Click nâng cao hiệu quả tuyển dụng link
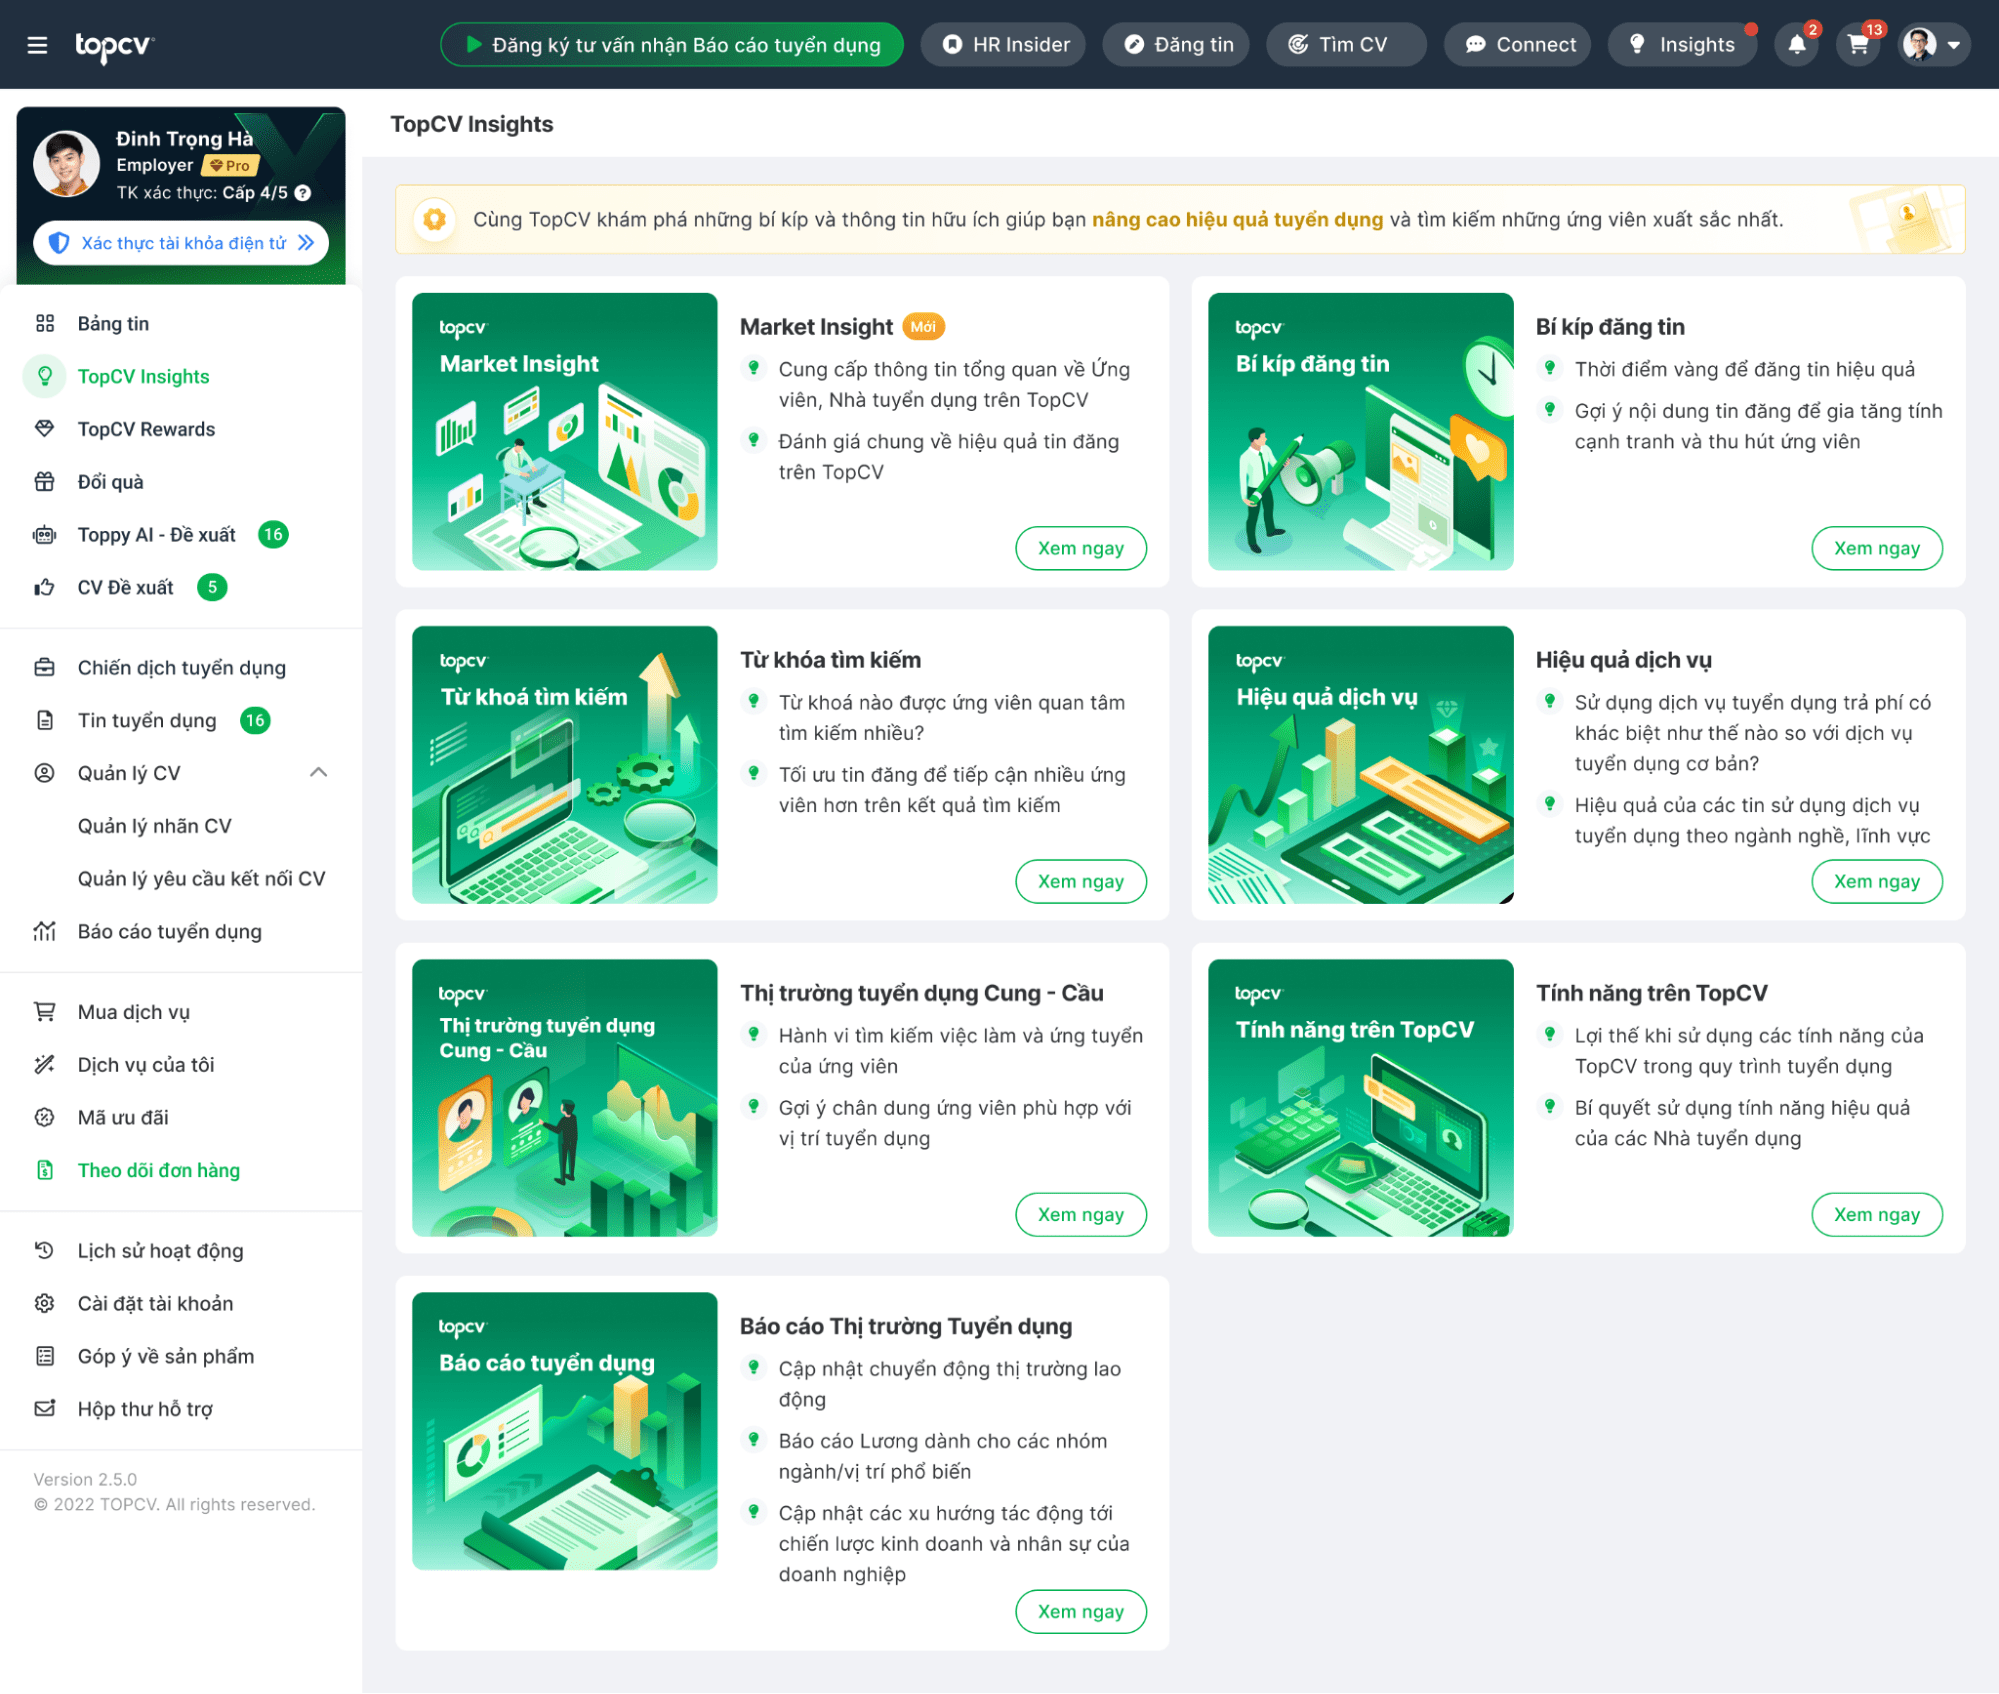 point(1238,219)
